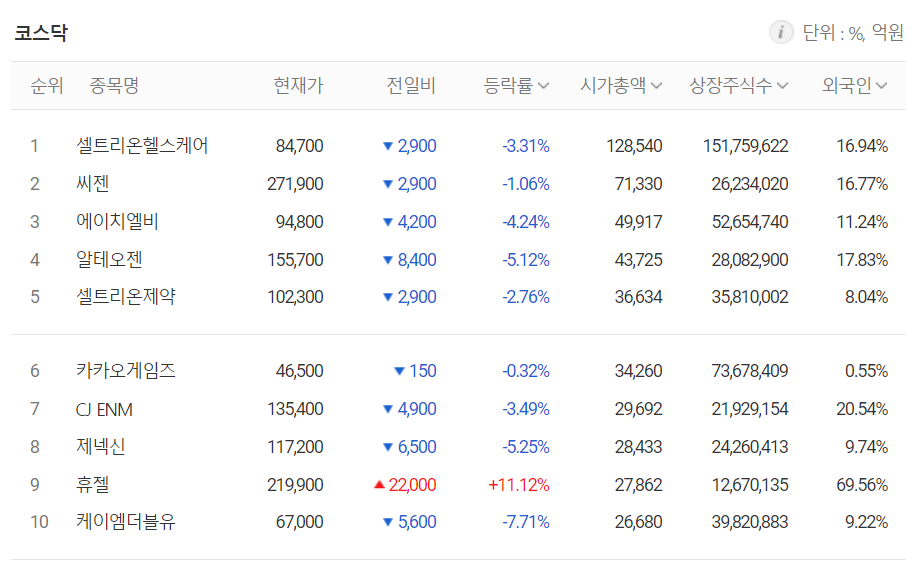
Task: Click market cap 34,260
Action: coord(639,371)
